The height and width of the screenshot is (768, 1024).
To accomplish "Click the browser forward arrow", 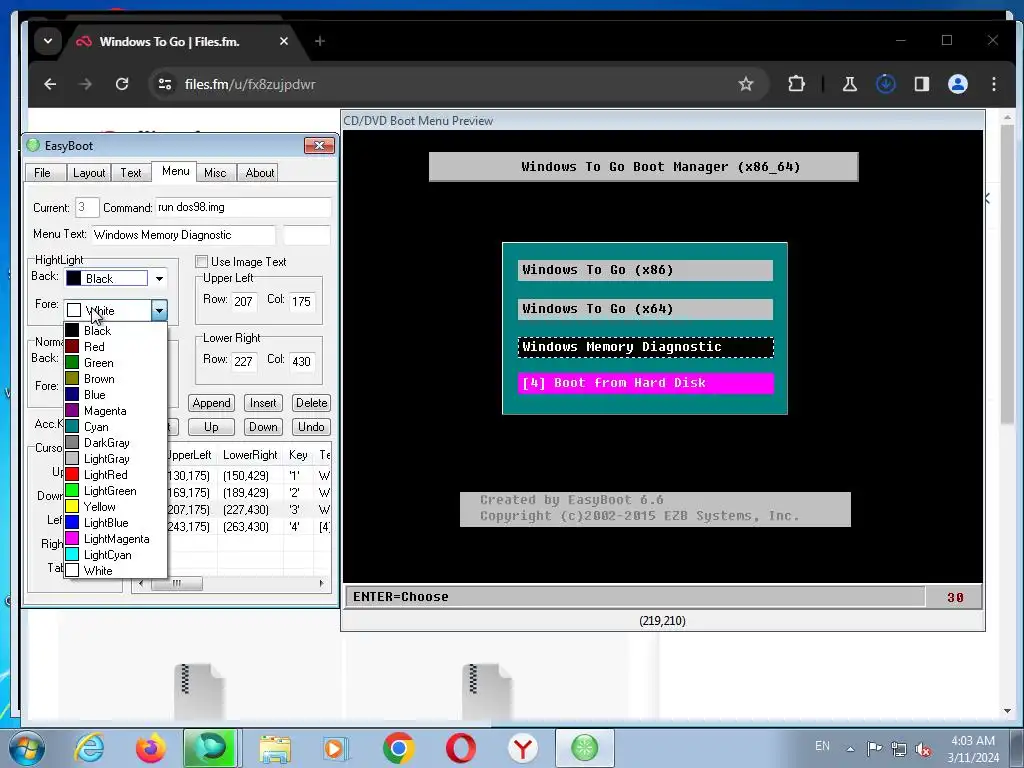I will click(x=86, y=84).
